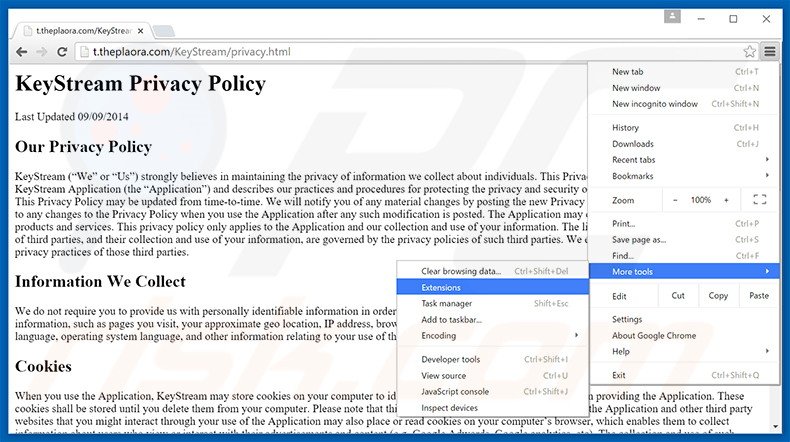Toggle fullscreen mode icon beside zoom

point(760,200)
